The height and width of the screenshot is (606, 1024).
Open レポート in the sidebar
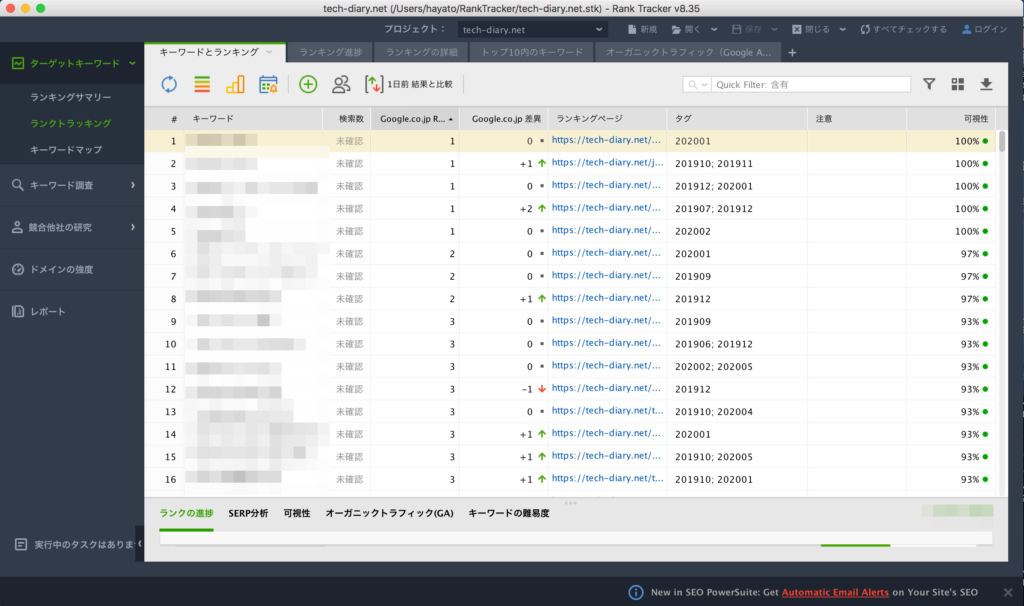point(48,311)
